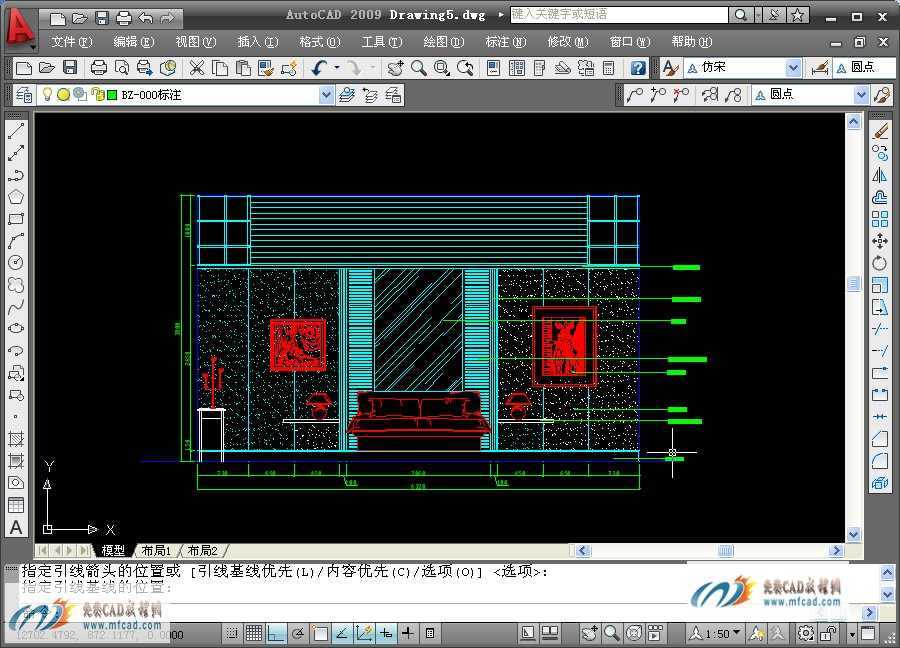Click the Cut scissors icon
Screen dimensions: 900x648
pos(197,68)
